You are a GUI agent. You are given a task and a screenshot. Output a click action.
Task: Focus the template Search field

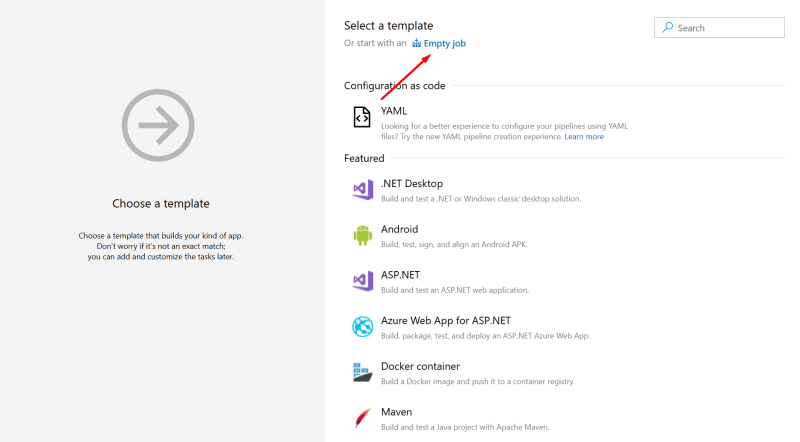(x=719, y=28)
